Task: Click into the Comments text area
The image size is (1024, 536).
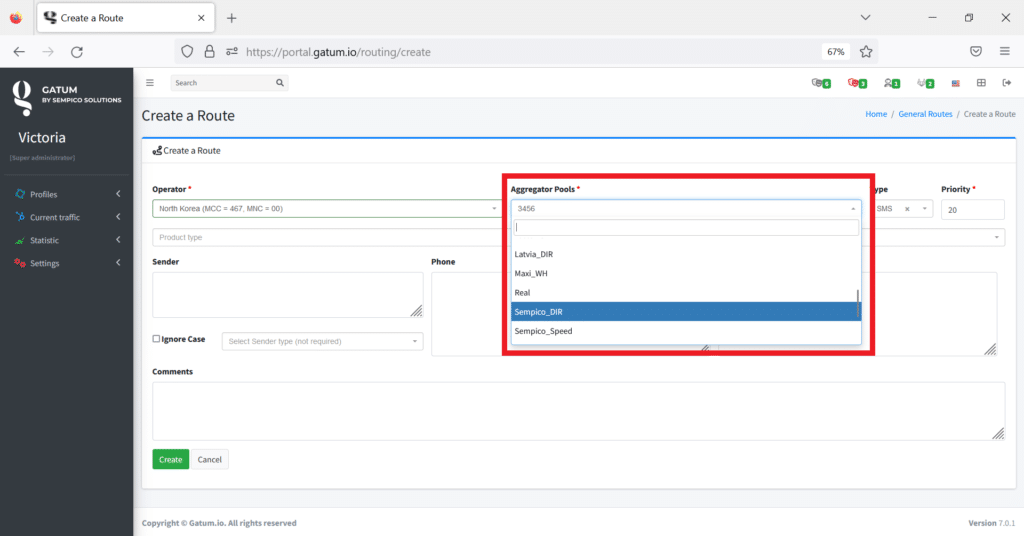Action: (578, 410)
